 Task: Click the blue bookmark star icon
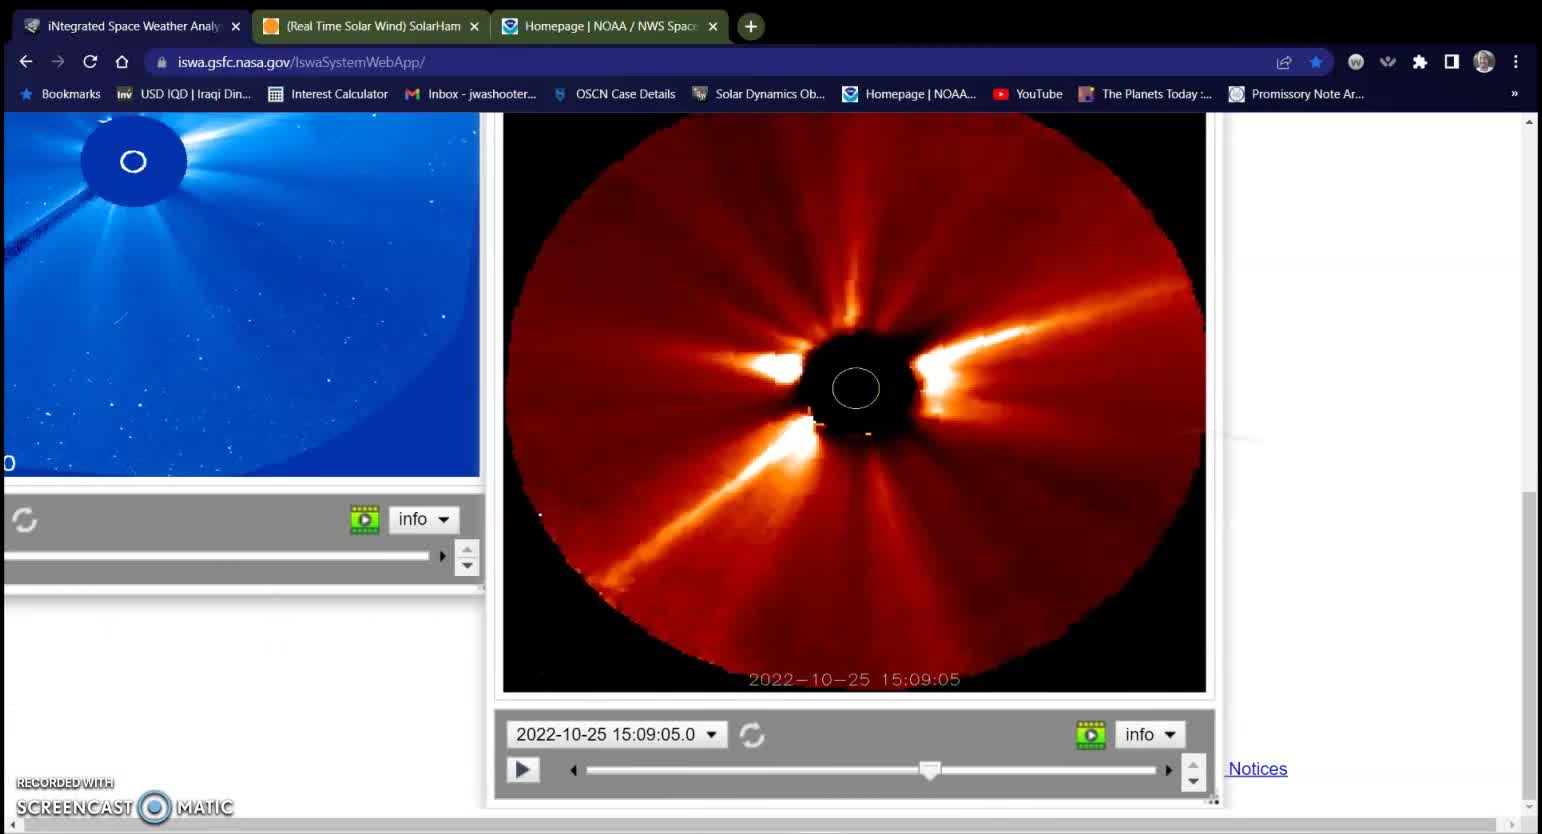1316,62
